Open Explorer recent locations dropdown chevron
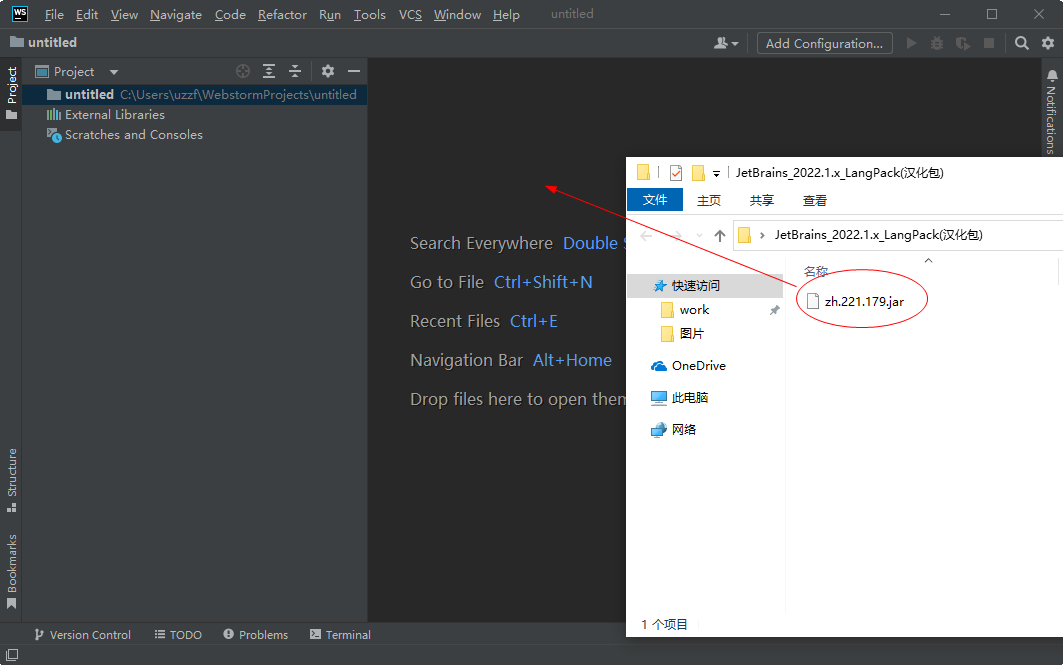 pyautogui.click(x=700, y=236)
